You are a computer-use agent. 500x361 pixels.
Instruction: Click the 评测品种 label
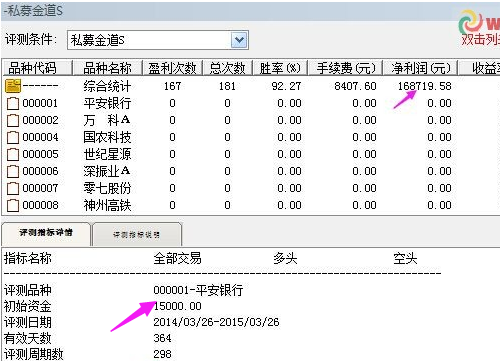point(28,290)
